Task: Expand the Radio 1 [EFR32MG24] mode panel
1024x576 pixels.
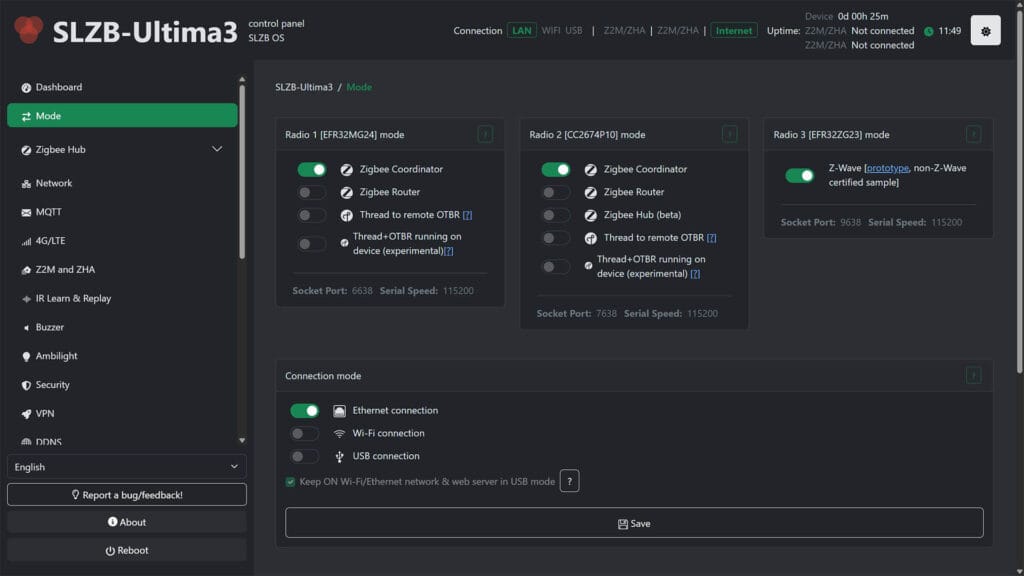Action: 486,133
